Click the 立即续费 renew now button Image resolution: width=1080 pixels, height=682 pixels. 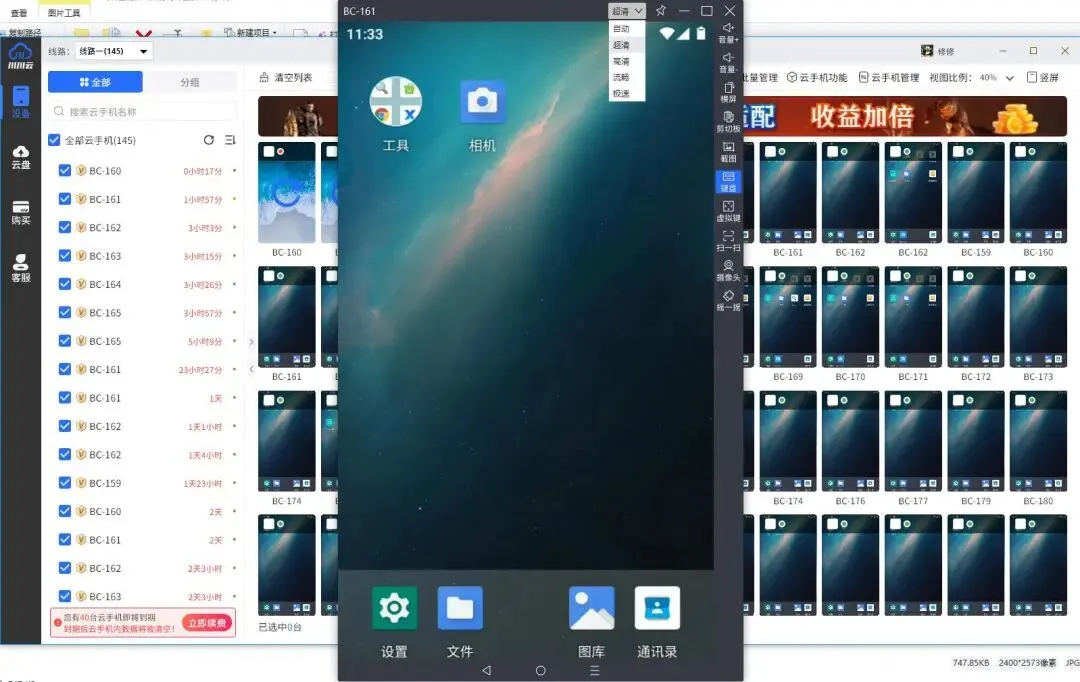(x=207, y=623)
